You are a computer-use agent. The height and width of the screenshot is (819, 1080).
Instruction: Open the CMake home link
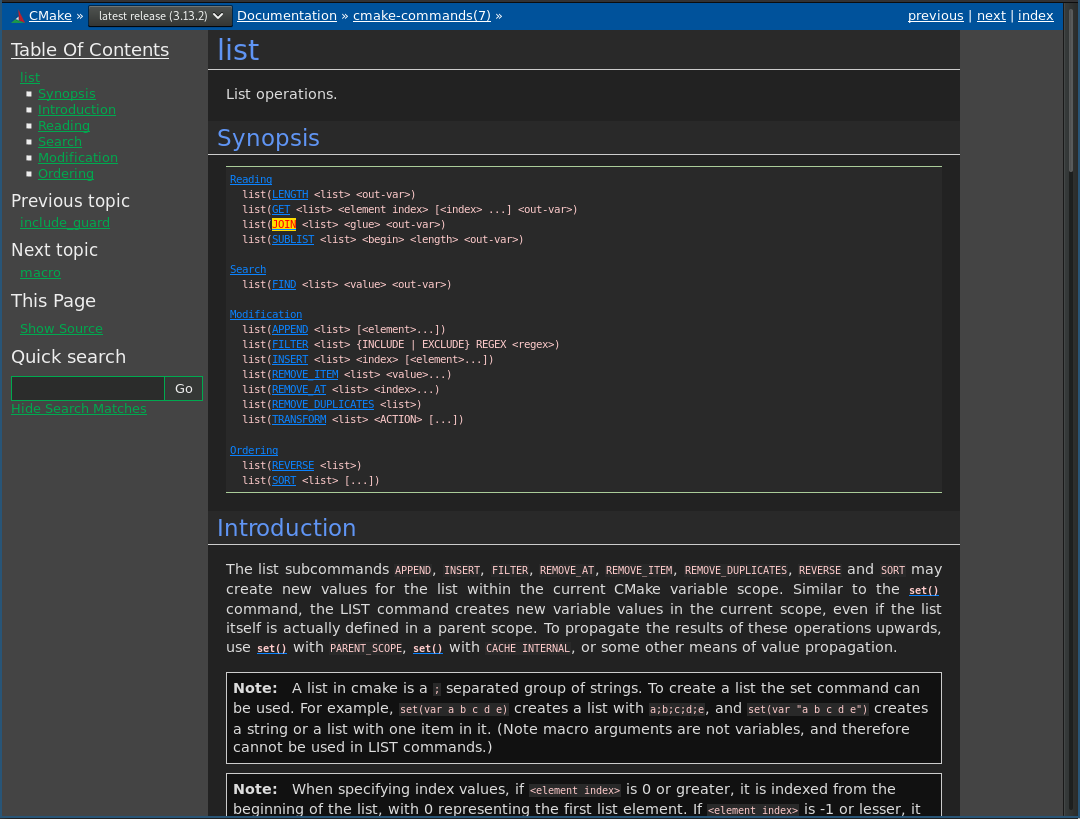pos(50,16)
